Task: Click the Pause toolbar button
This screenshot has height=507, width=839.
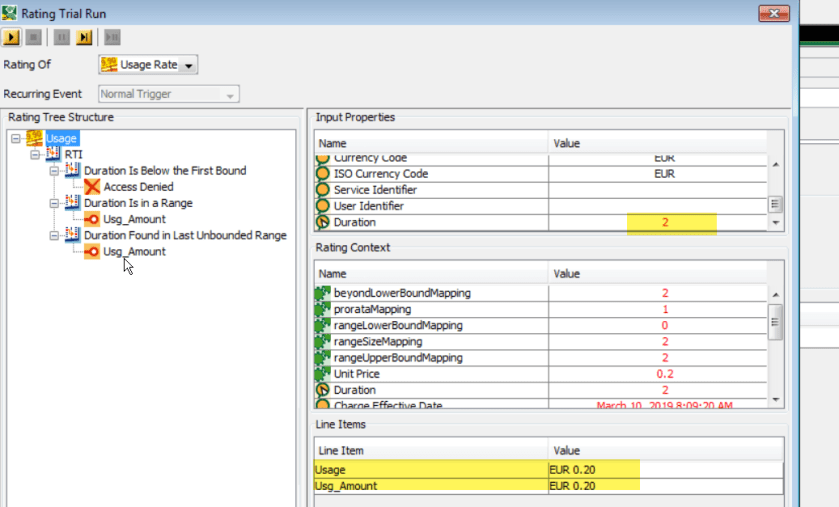Action: tap(62, 37)
